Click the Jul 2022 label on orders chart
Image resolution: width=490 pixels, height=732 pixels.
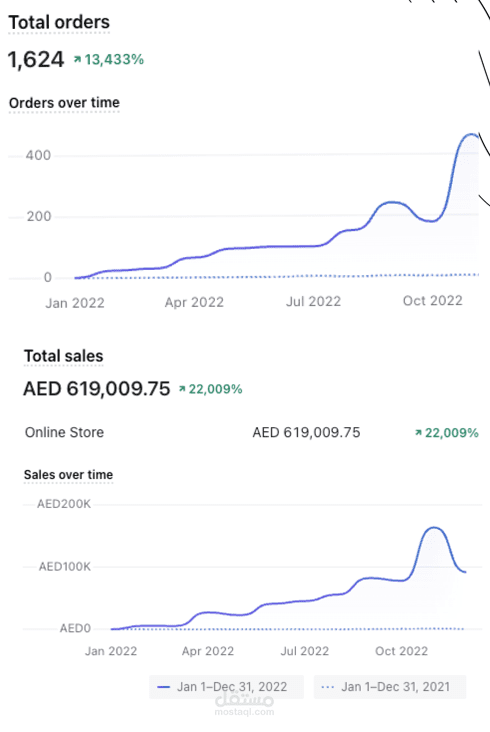313,302
